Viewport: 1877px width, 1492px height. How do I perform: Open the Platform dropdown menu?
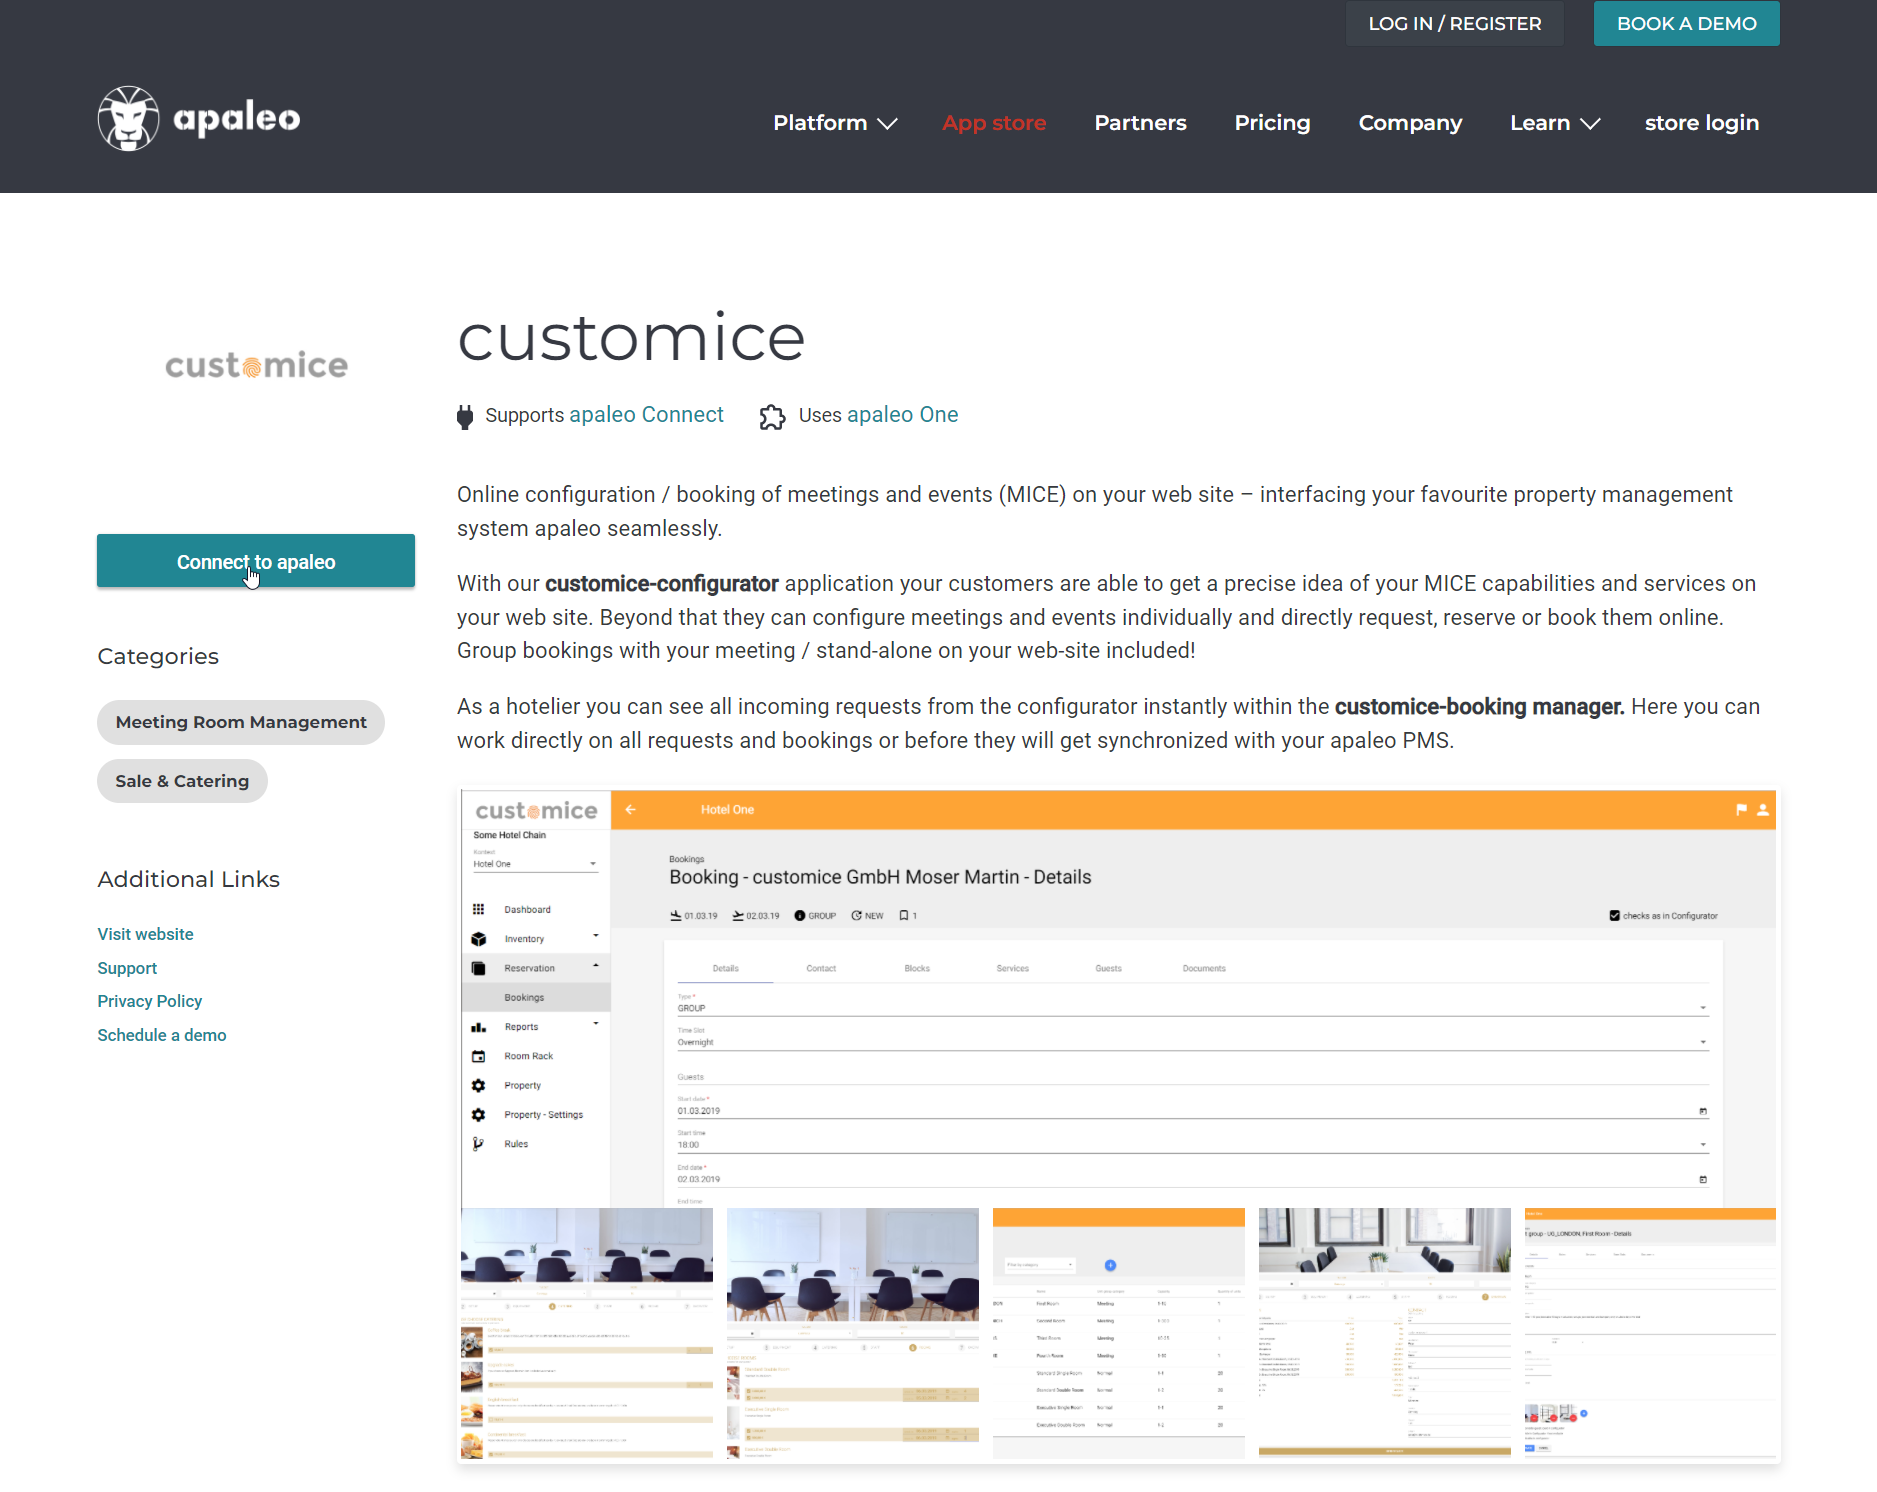[x=835, y=123]
